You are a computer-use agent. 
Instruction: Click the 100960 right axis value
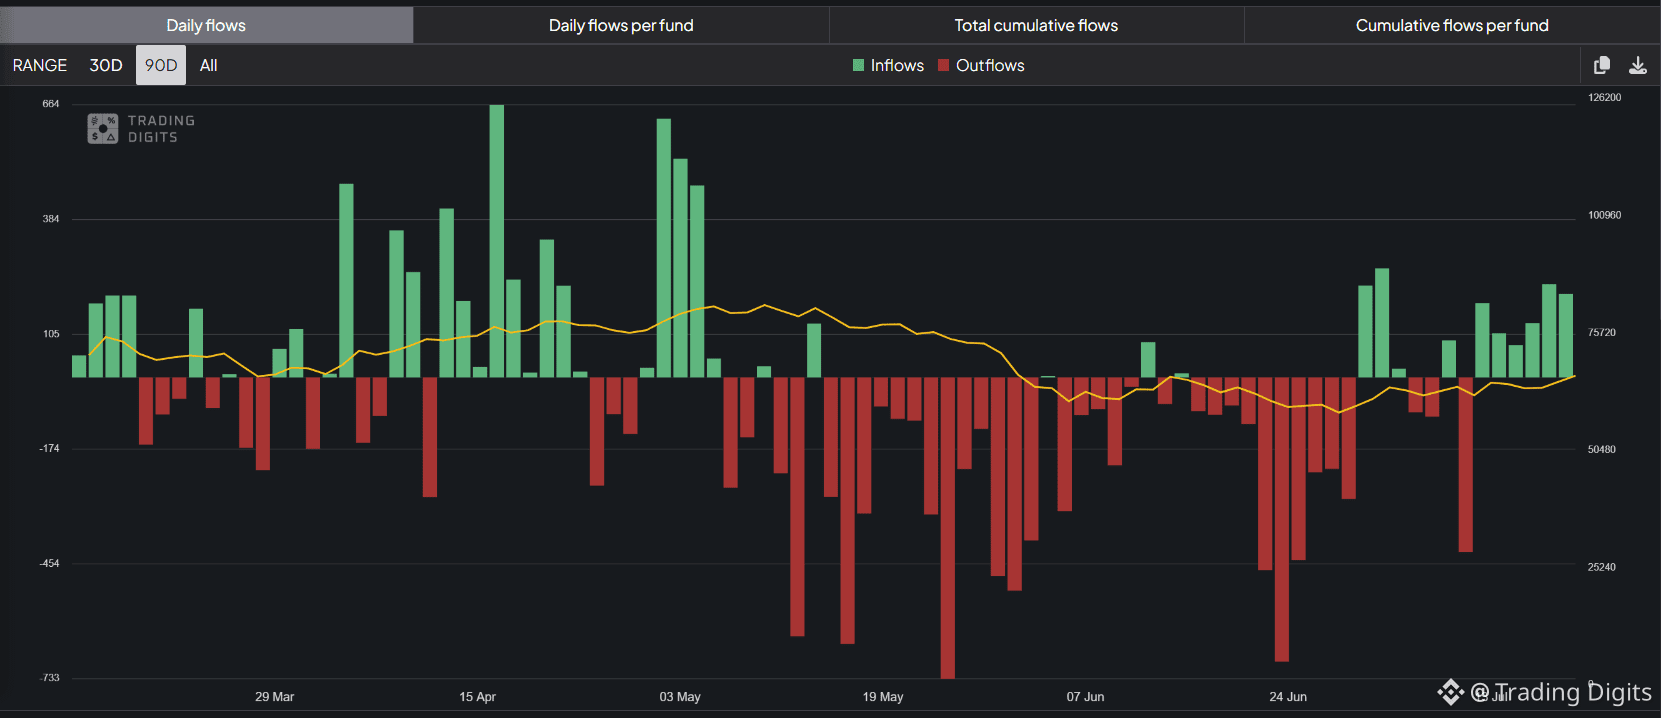coord(1605,215)
